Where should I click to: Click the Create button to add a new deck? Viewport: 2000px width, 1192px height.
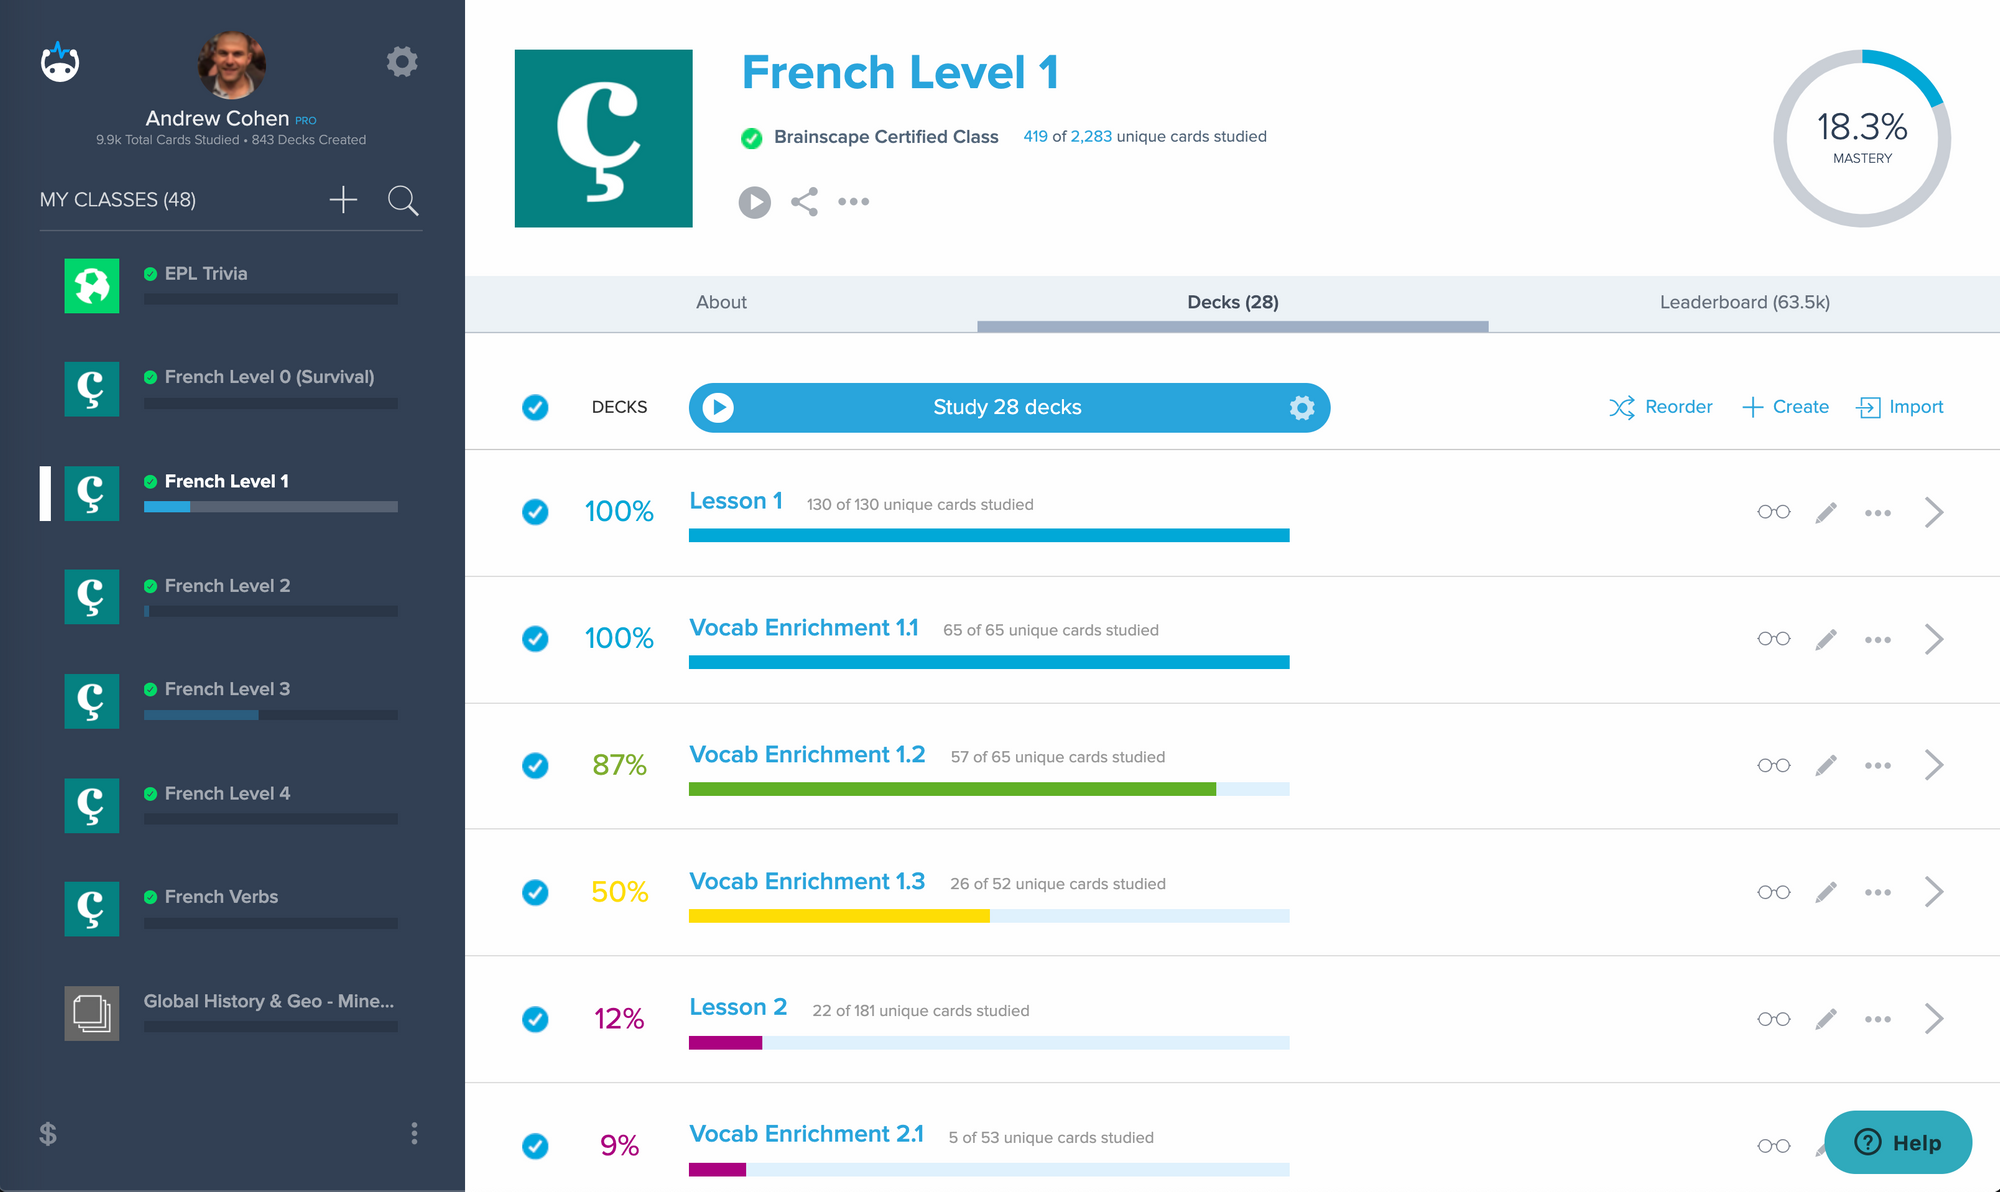pyautogui.click(x=1783, y=407)
